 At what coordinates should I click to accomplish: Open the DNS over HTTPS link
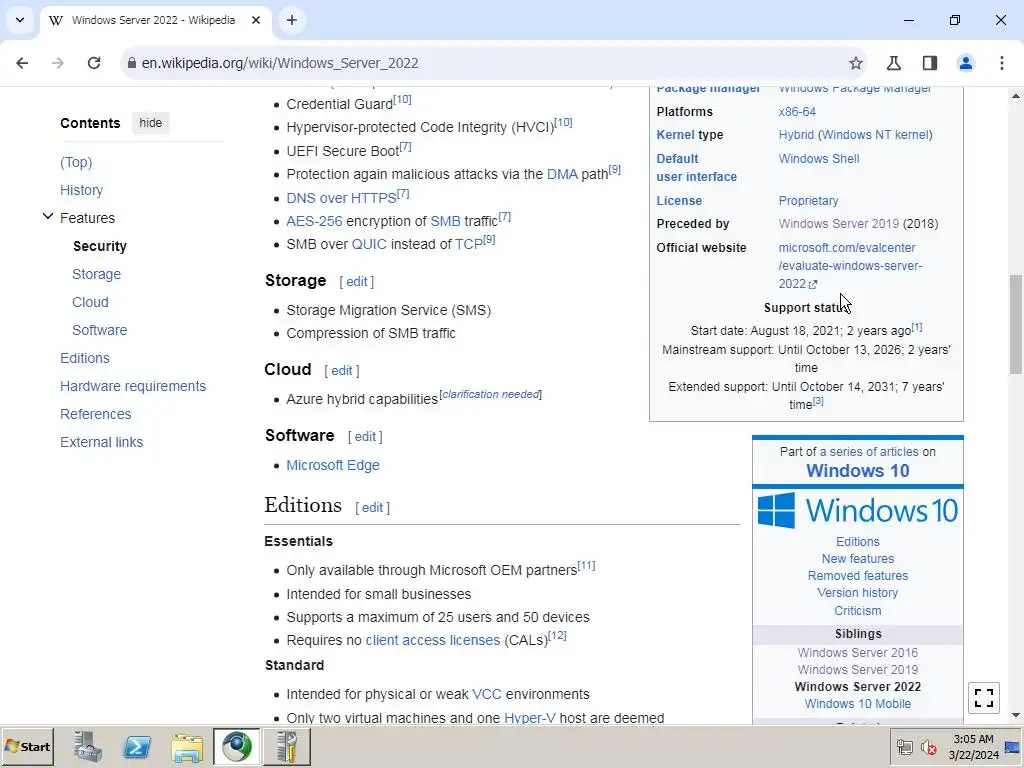pos(341,198)
